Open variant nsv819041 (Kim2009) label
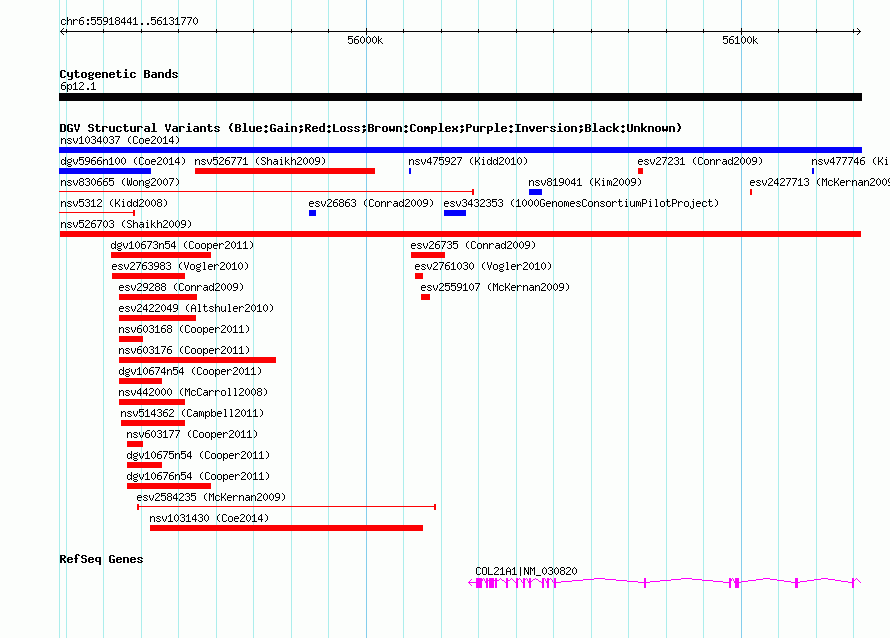The height and width of the screenshot is (638, 890). click(x=585, y=182)
